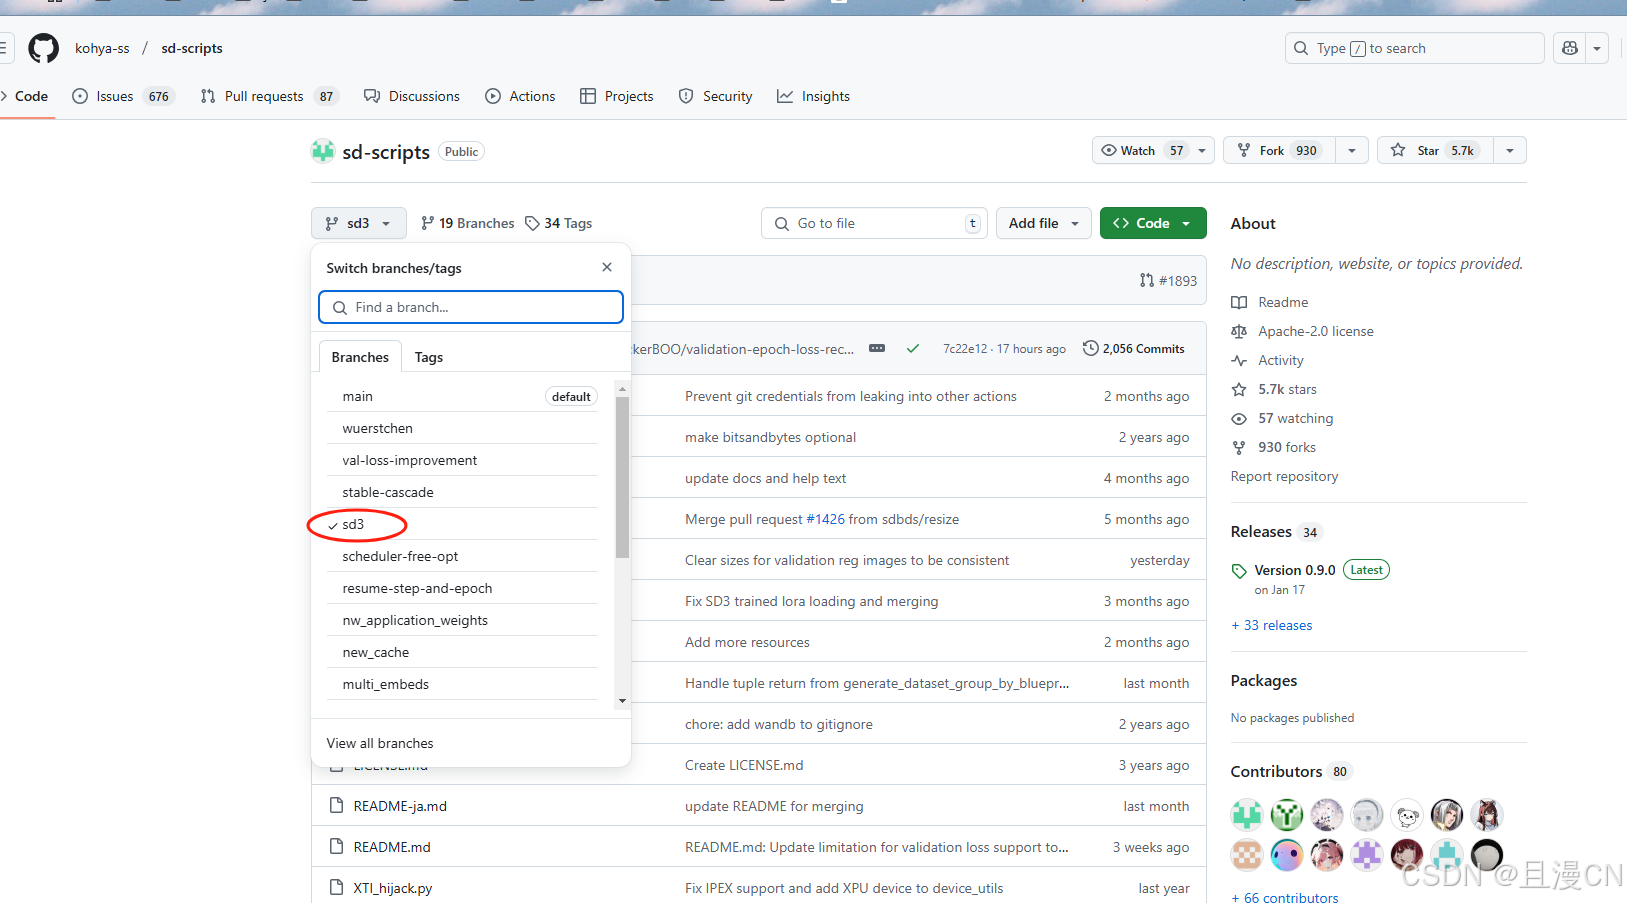Open the Activity link
1627x903 pixels.
[x=1268, y=360]
